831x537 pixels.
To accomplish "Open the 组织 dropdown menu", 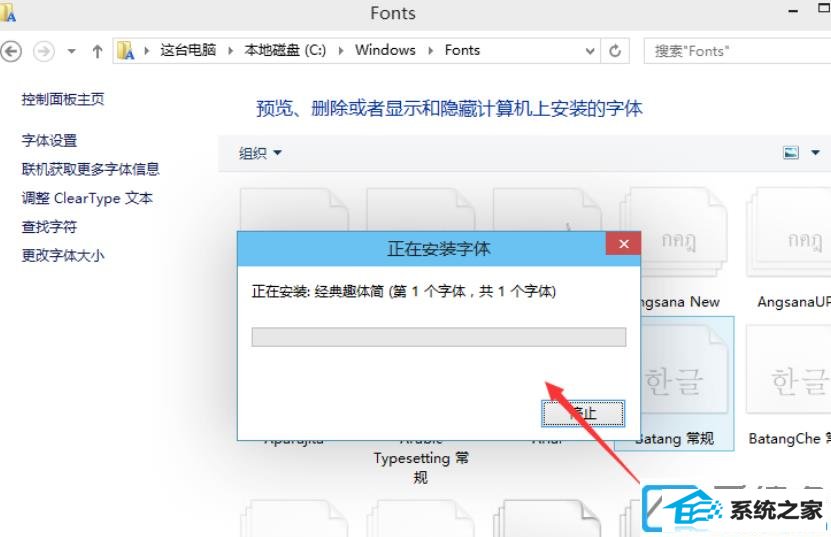I will [260, 153].
